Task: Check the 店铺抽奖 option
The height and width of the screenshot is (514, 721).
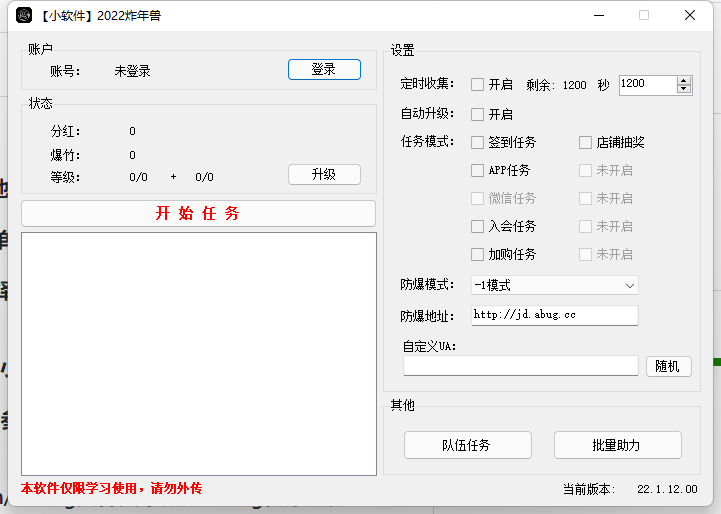Action: [x=586, y=143]
